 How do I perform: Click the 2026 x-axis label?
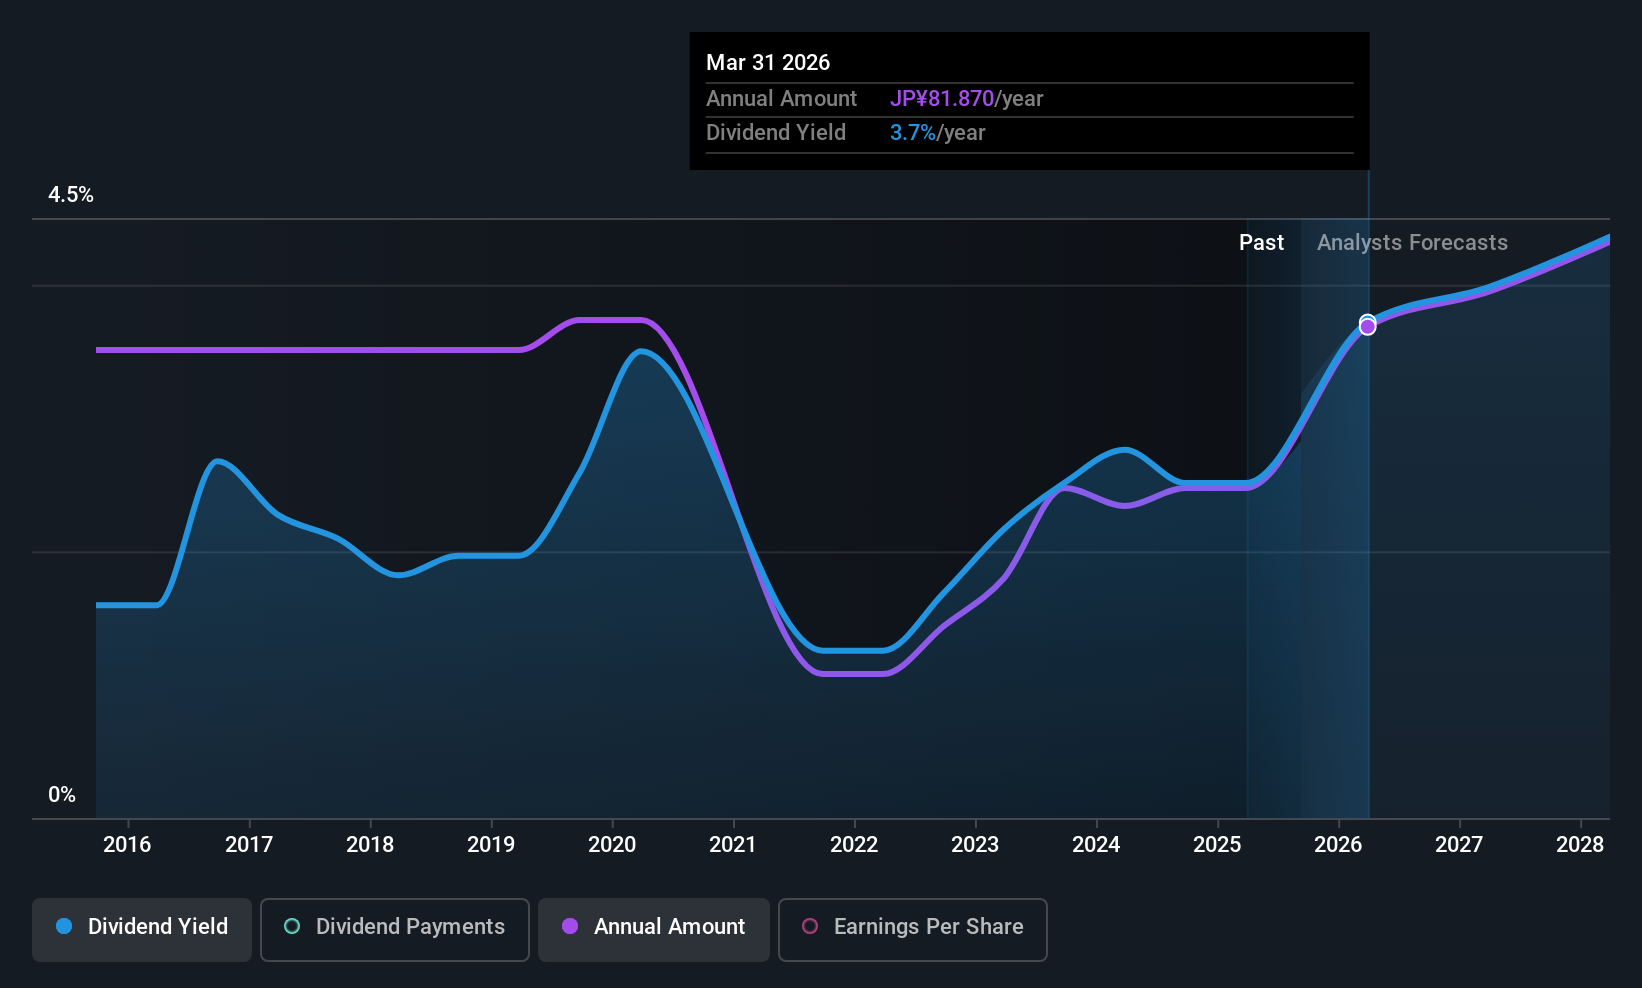tap(1338, 844)
